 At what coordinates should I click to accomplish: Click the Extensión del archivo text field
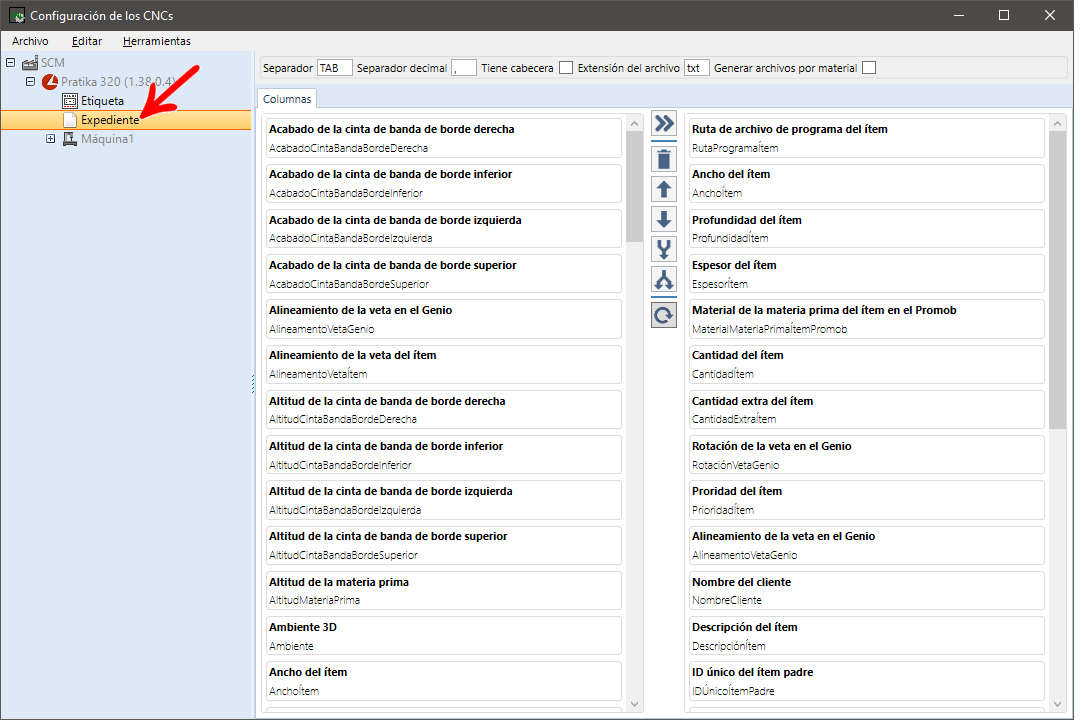[696, 68]
